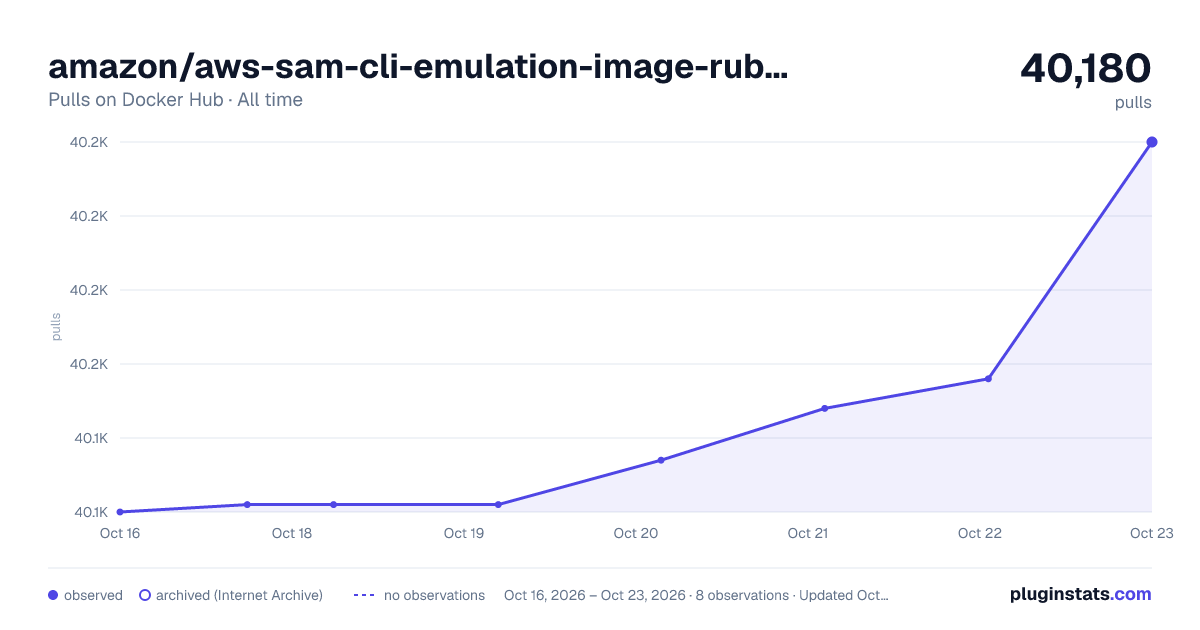1200x630 pixels.
Task: Select the Oct 21 data point on line
Action: tap(824, 408)
